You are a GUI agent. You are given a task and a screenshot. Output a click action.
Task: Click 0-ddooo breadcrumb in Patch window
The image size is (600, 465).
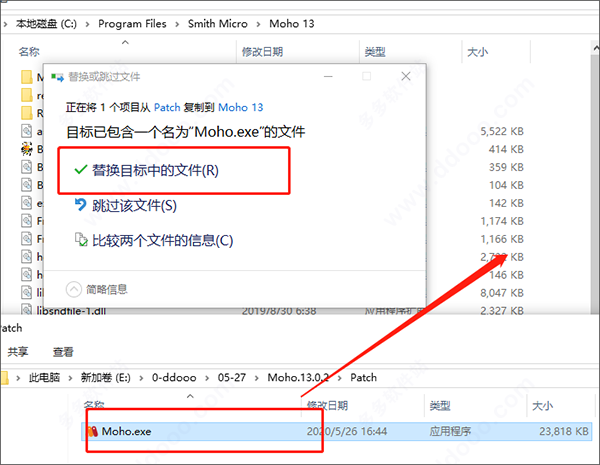[x=179, y=379]
